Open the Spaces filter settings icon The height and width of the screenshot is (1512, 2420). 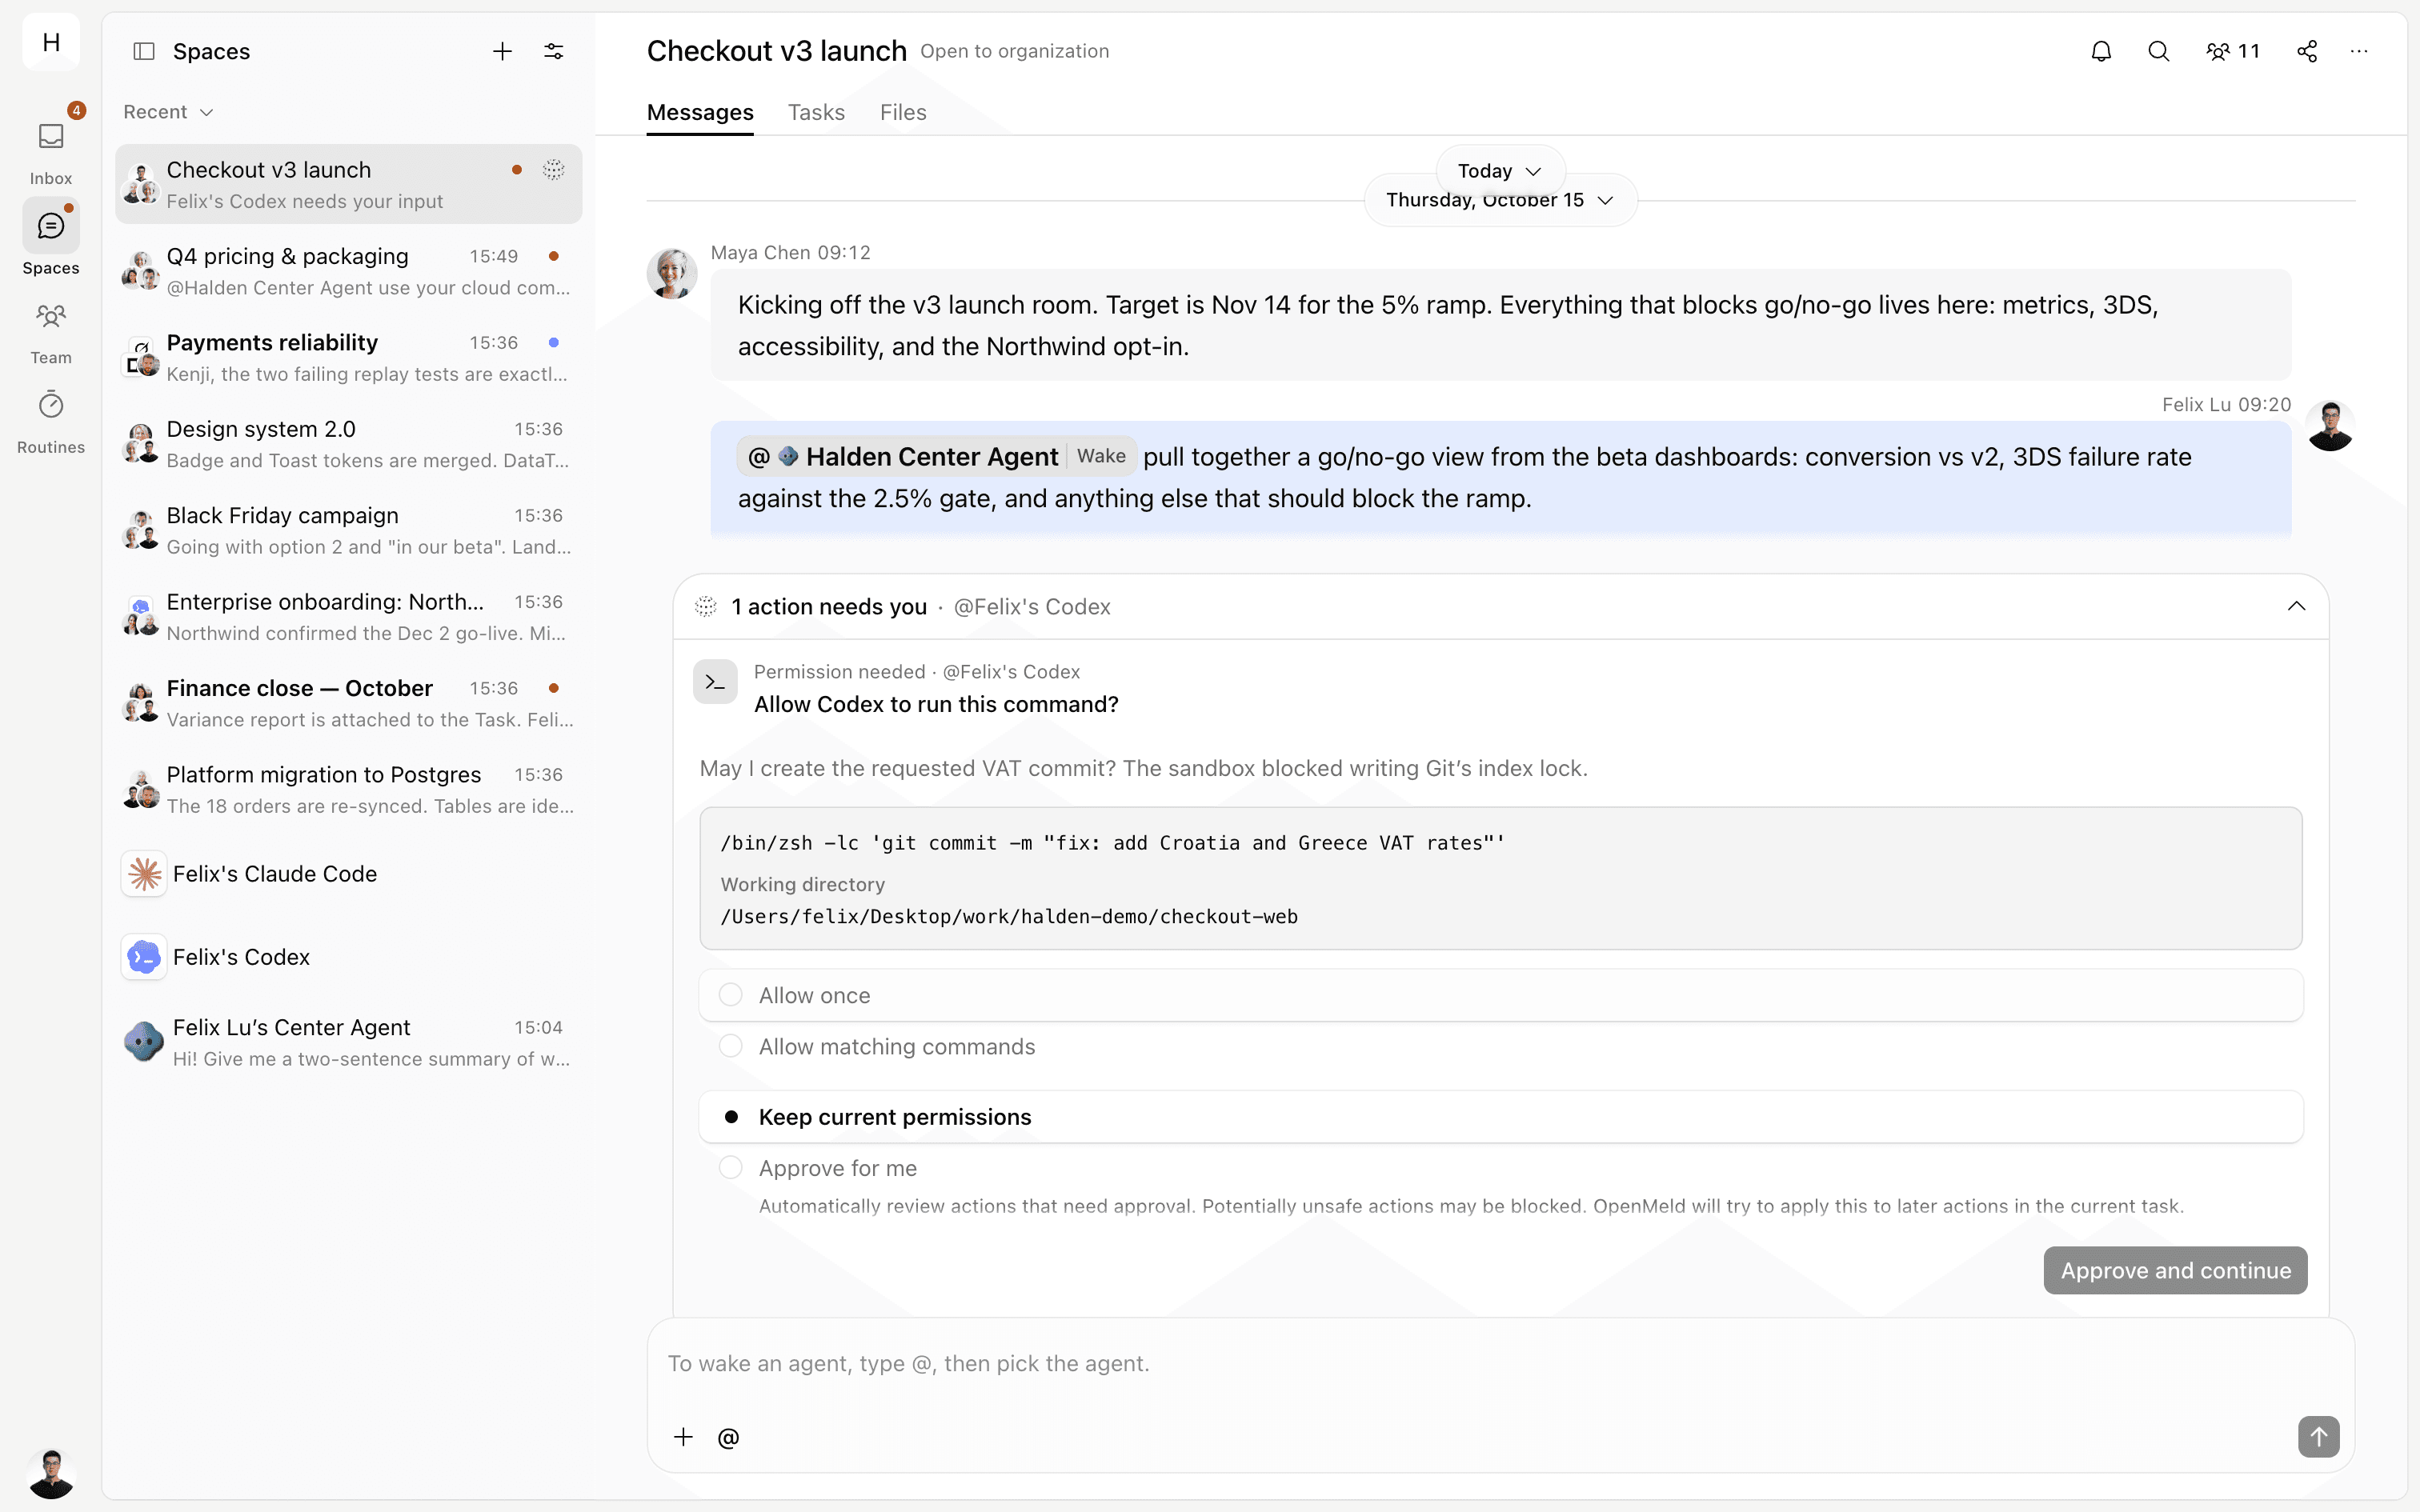553,51
